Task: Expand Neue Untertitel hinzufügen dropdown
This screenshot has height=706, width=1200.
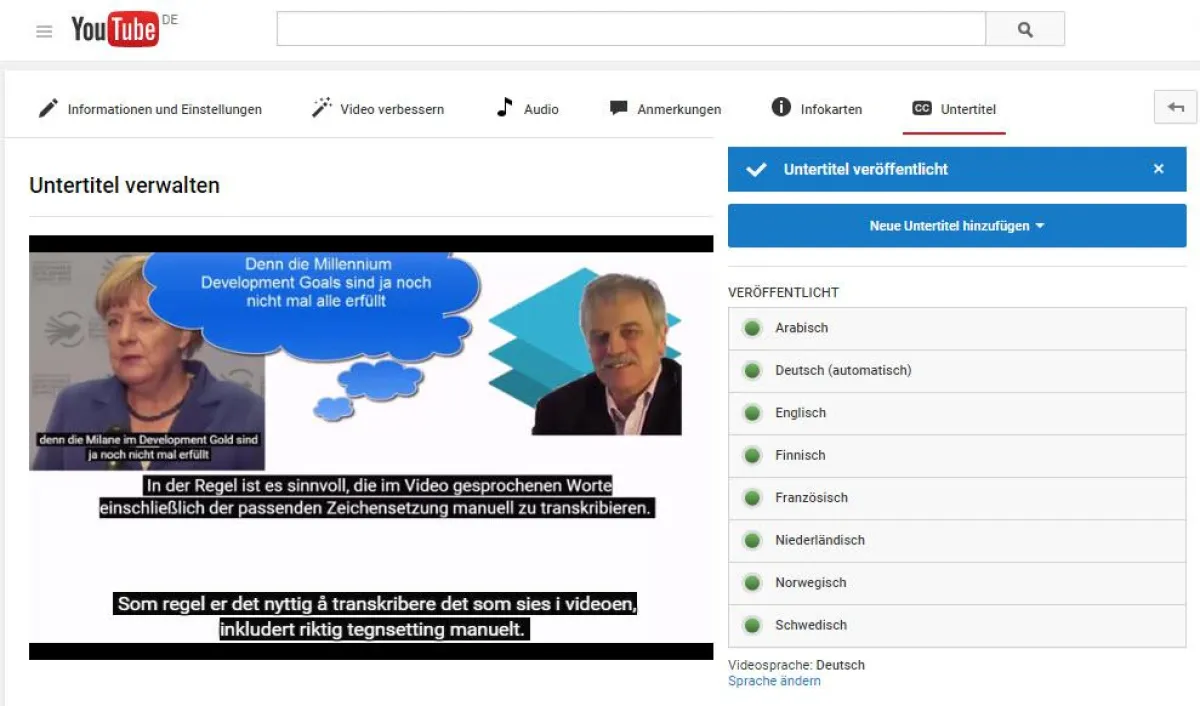Action: click(956, 226)
